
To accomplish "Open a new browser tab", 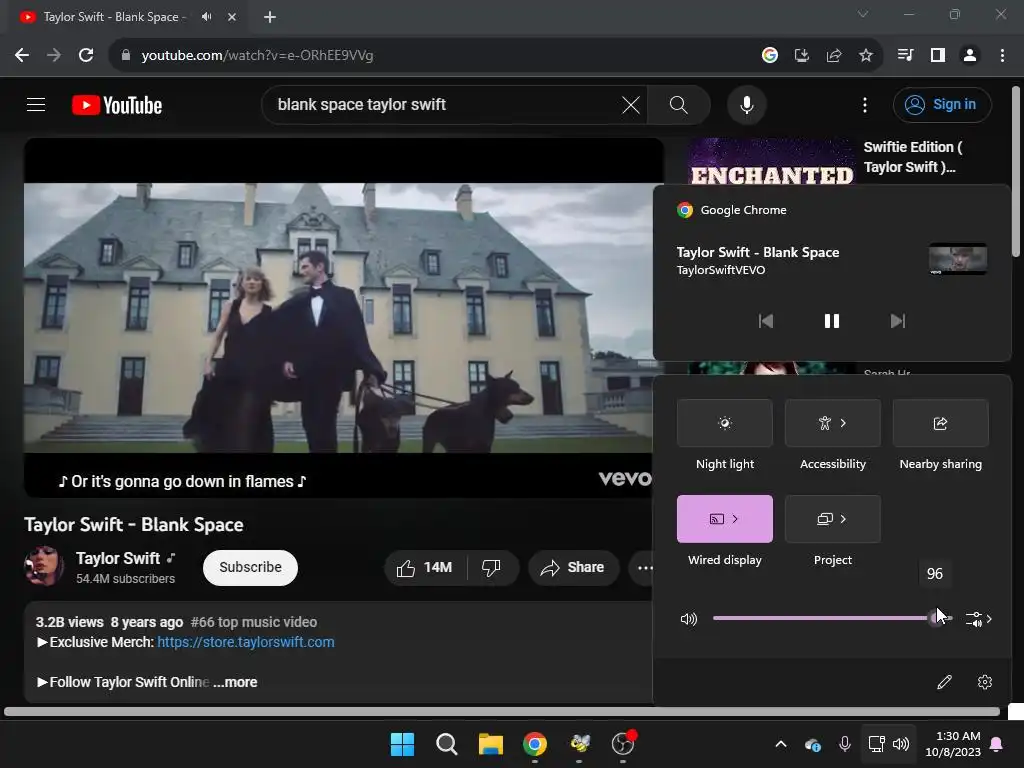I will pos(270,17).
